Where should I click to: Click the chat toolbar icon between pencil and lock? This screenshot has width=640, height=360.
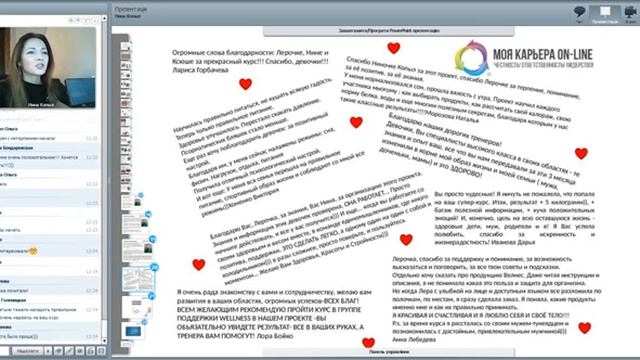(x=80, y=351)
